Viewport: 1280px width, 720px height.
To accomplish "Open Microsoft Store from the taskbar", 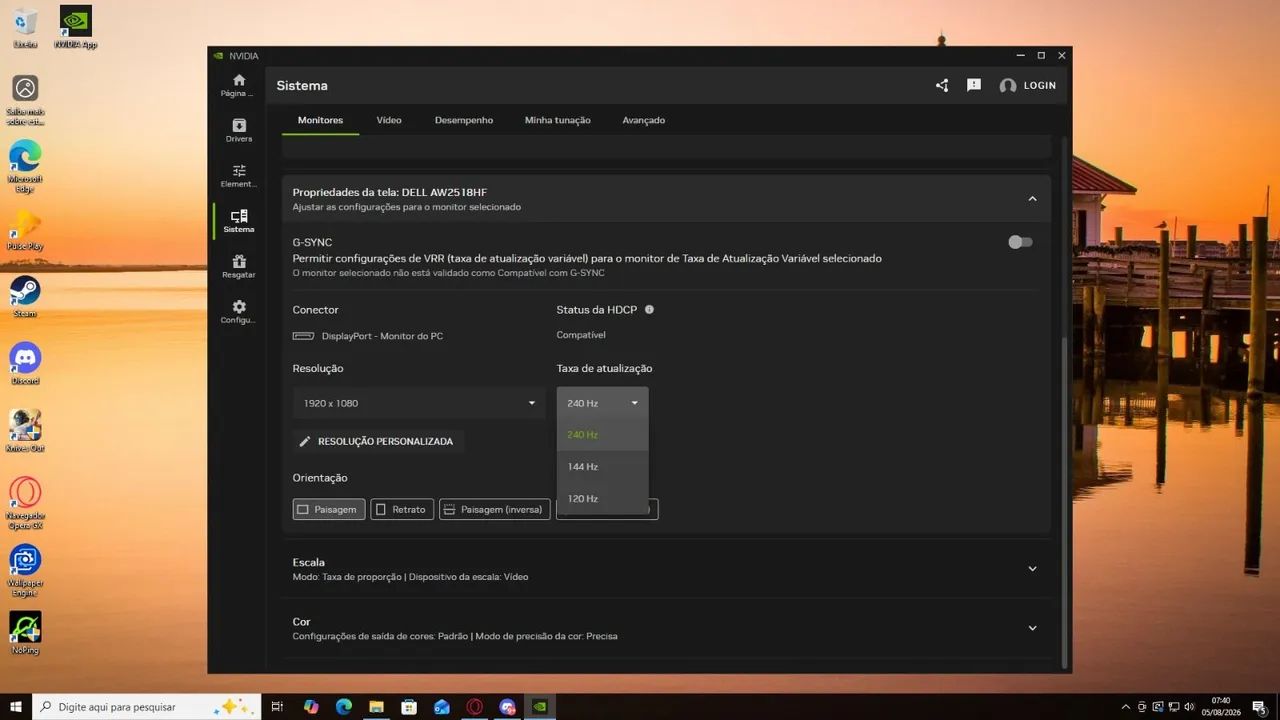I will click(x=409, y=707).
